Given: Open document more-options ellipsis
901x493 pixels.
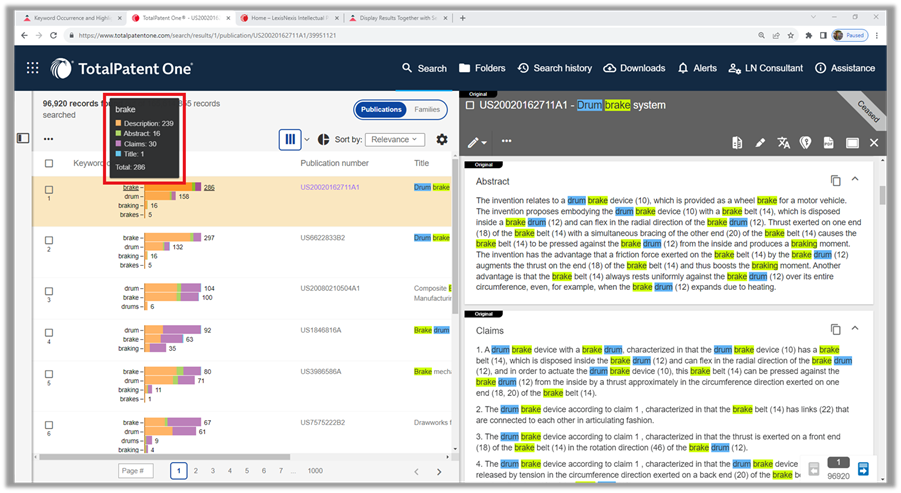Looking at the screenshot, I should click(506, 141).
